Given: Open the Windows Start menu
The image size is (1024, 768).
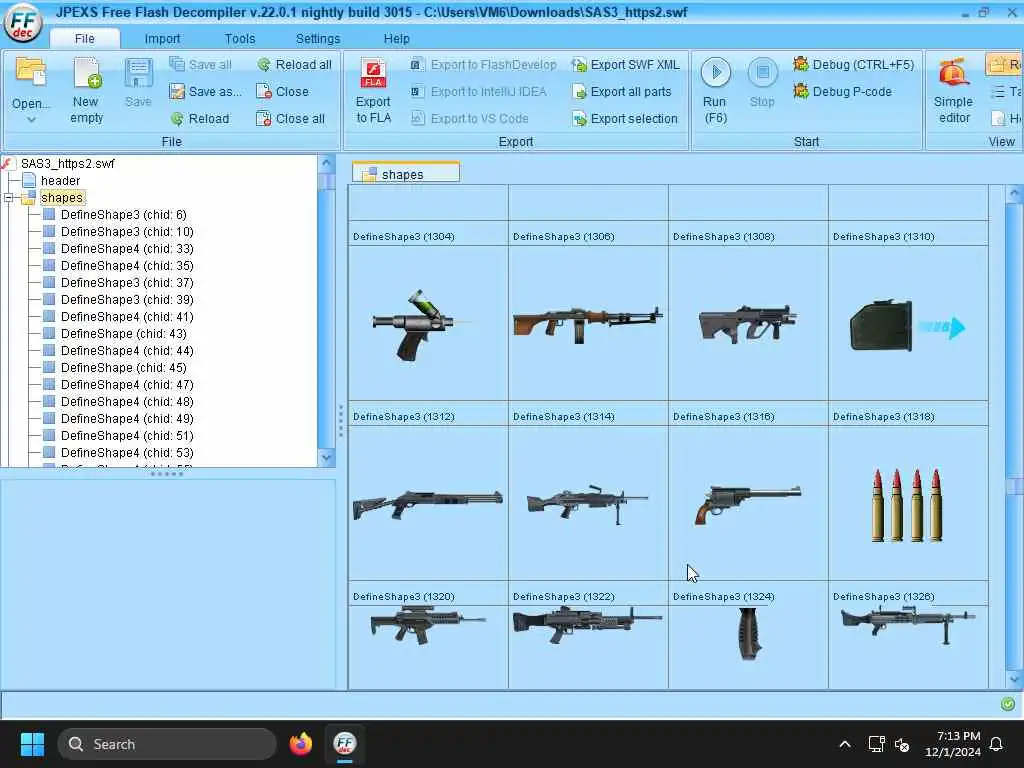Looking at the screenshot, I should click(32, 744).
